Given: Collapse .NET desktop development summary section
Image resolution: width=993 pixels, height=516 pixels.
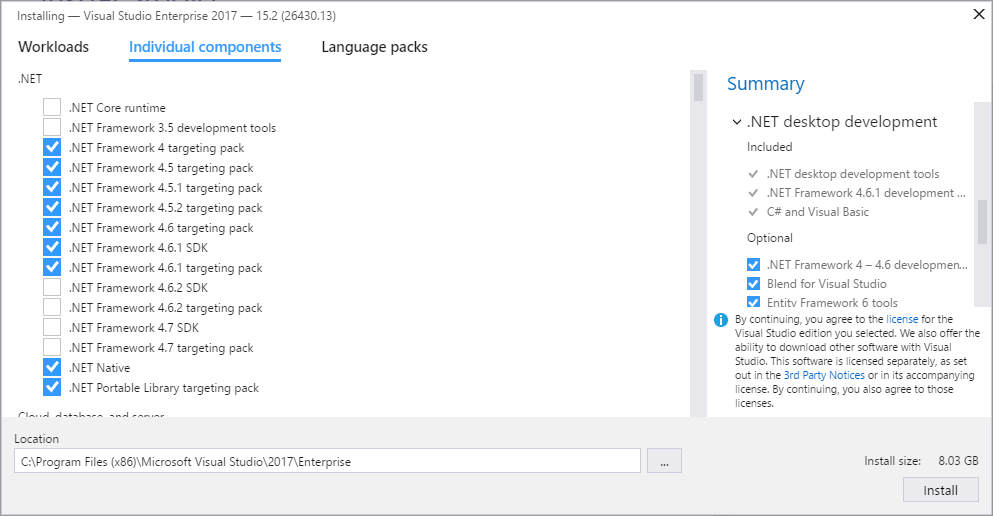Looking at the screenshot, I should click(x=737, y=122).
